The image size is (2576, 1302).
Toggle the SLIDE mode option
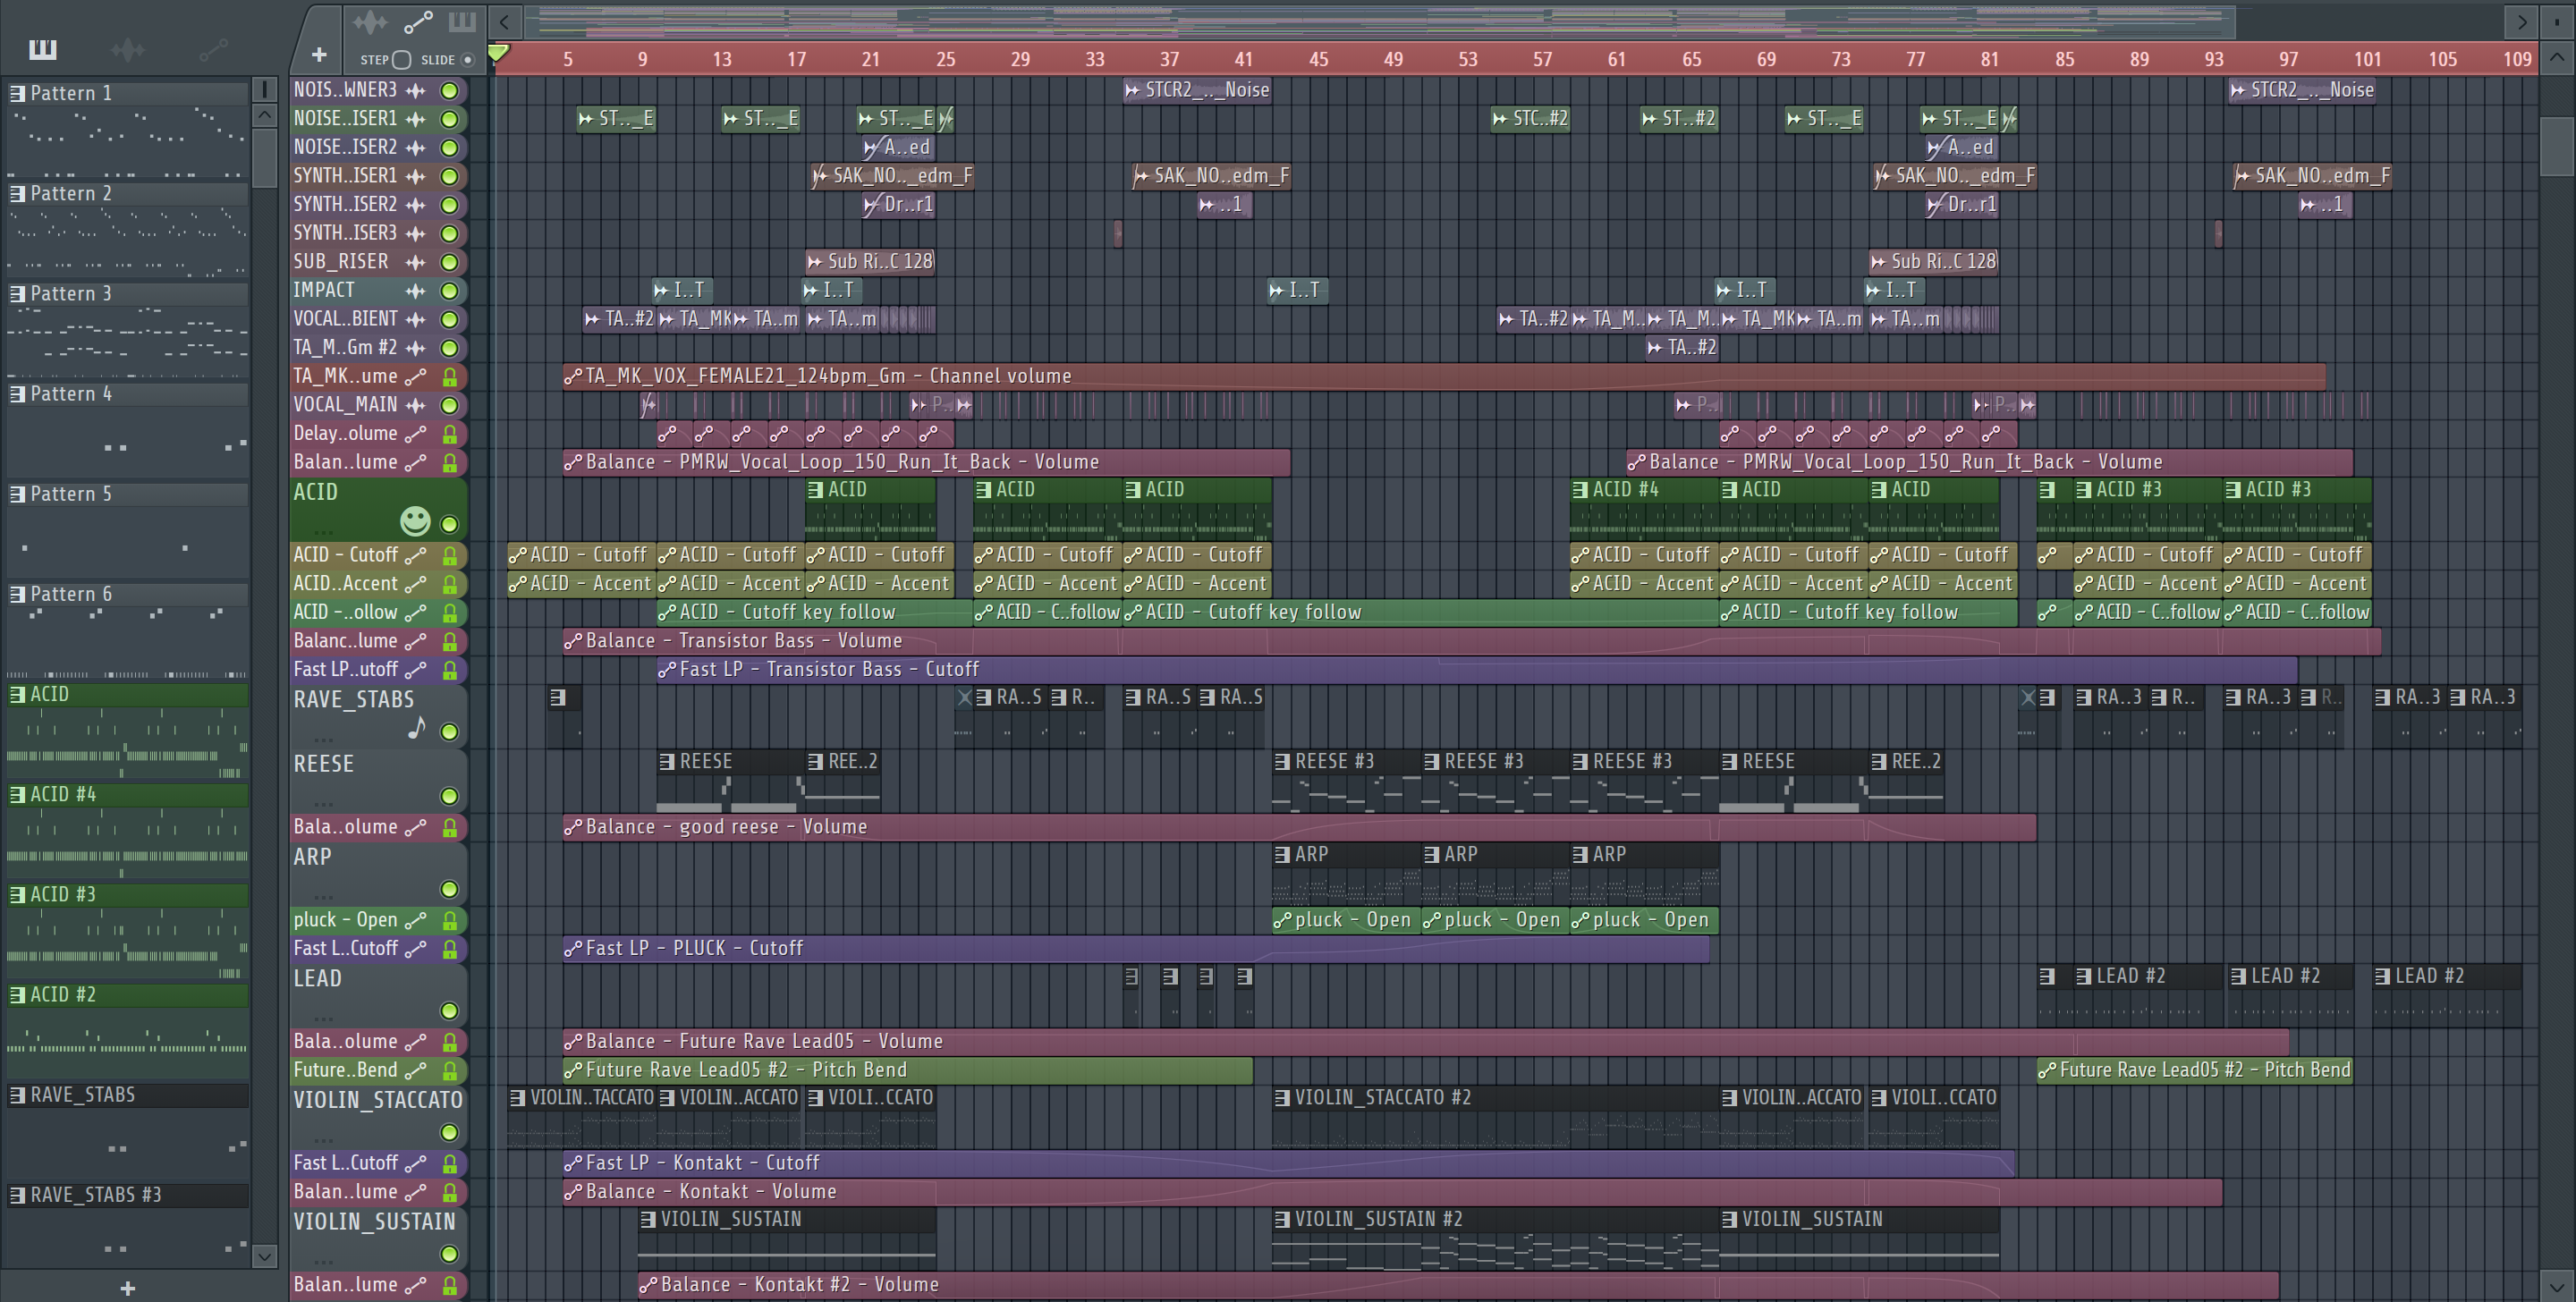(467, 60)
